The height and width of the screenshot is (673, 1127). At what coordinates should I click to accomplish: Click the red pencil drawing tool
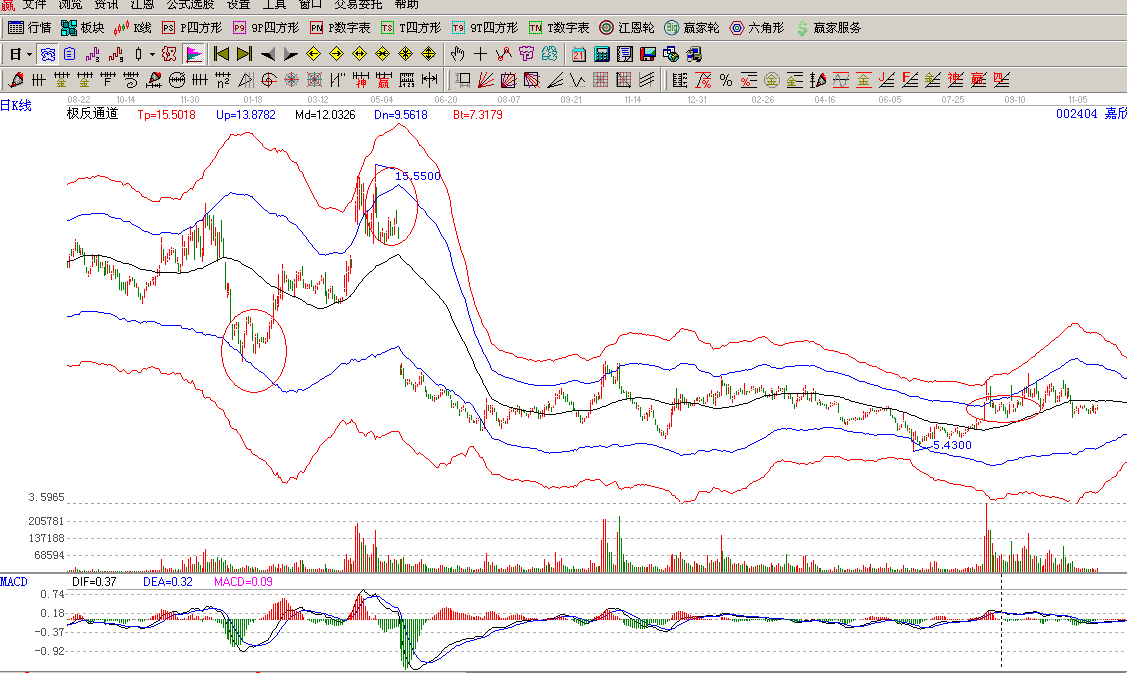tap(15, 80)
